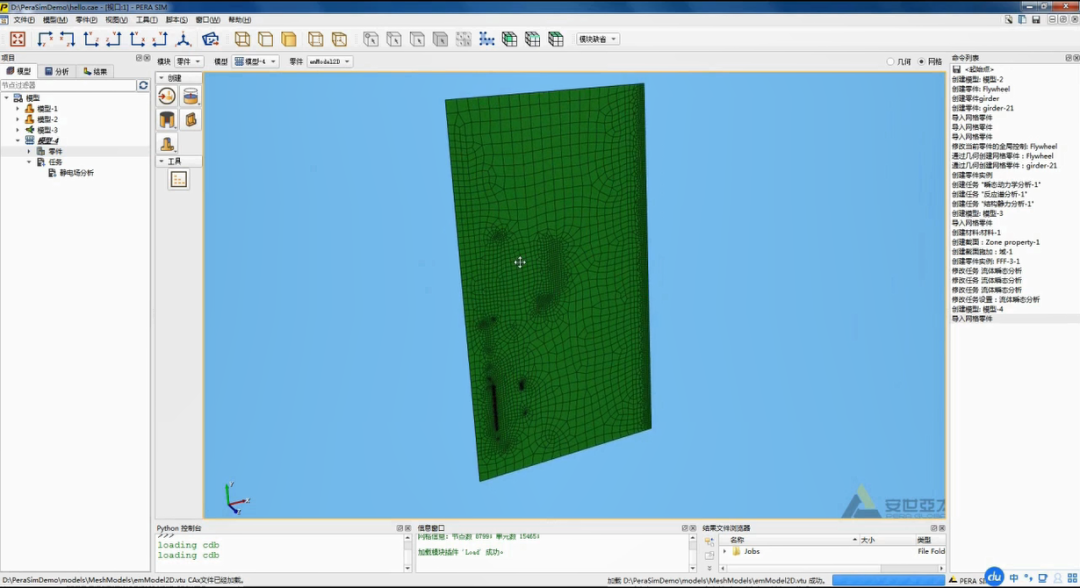Collapse the Create (创建) panel section

162,78
